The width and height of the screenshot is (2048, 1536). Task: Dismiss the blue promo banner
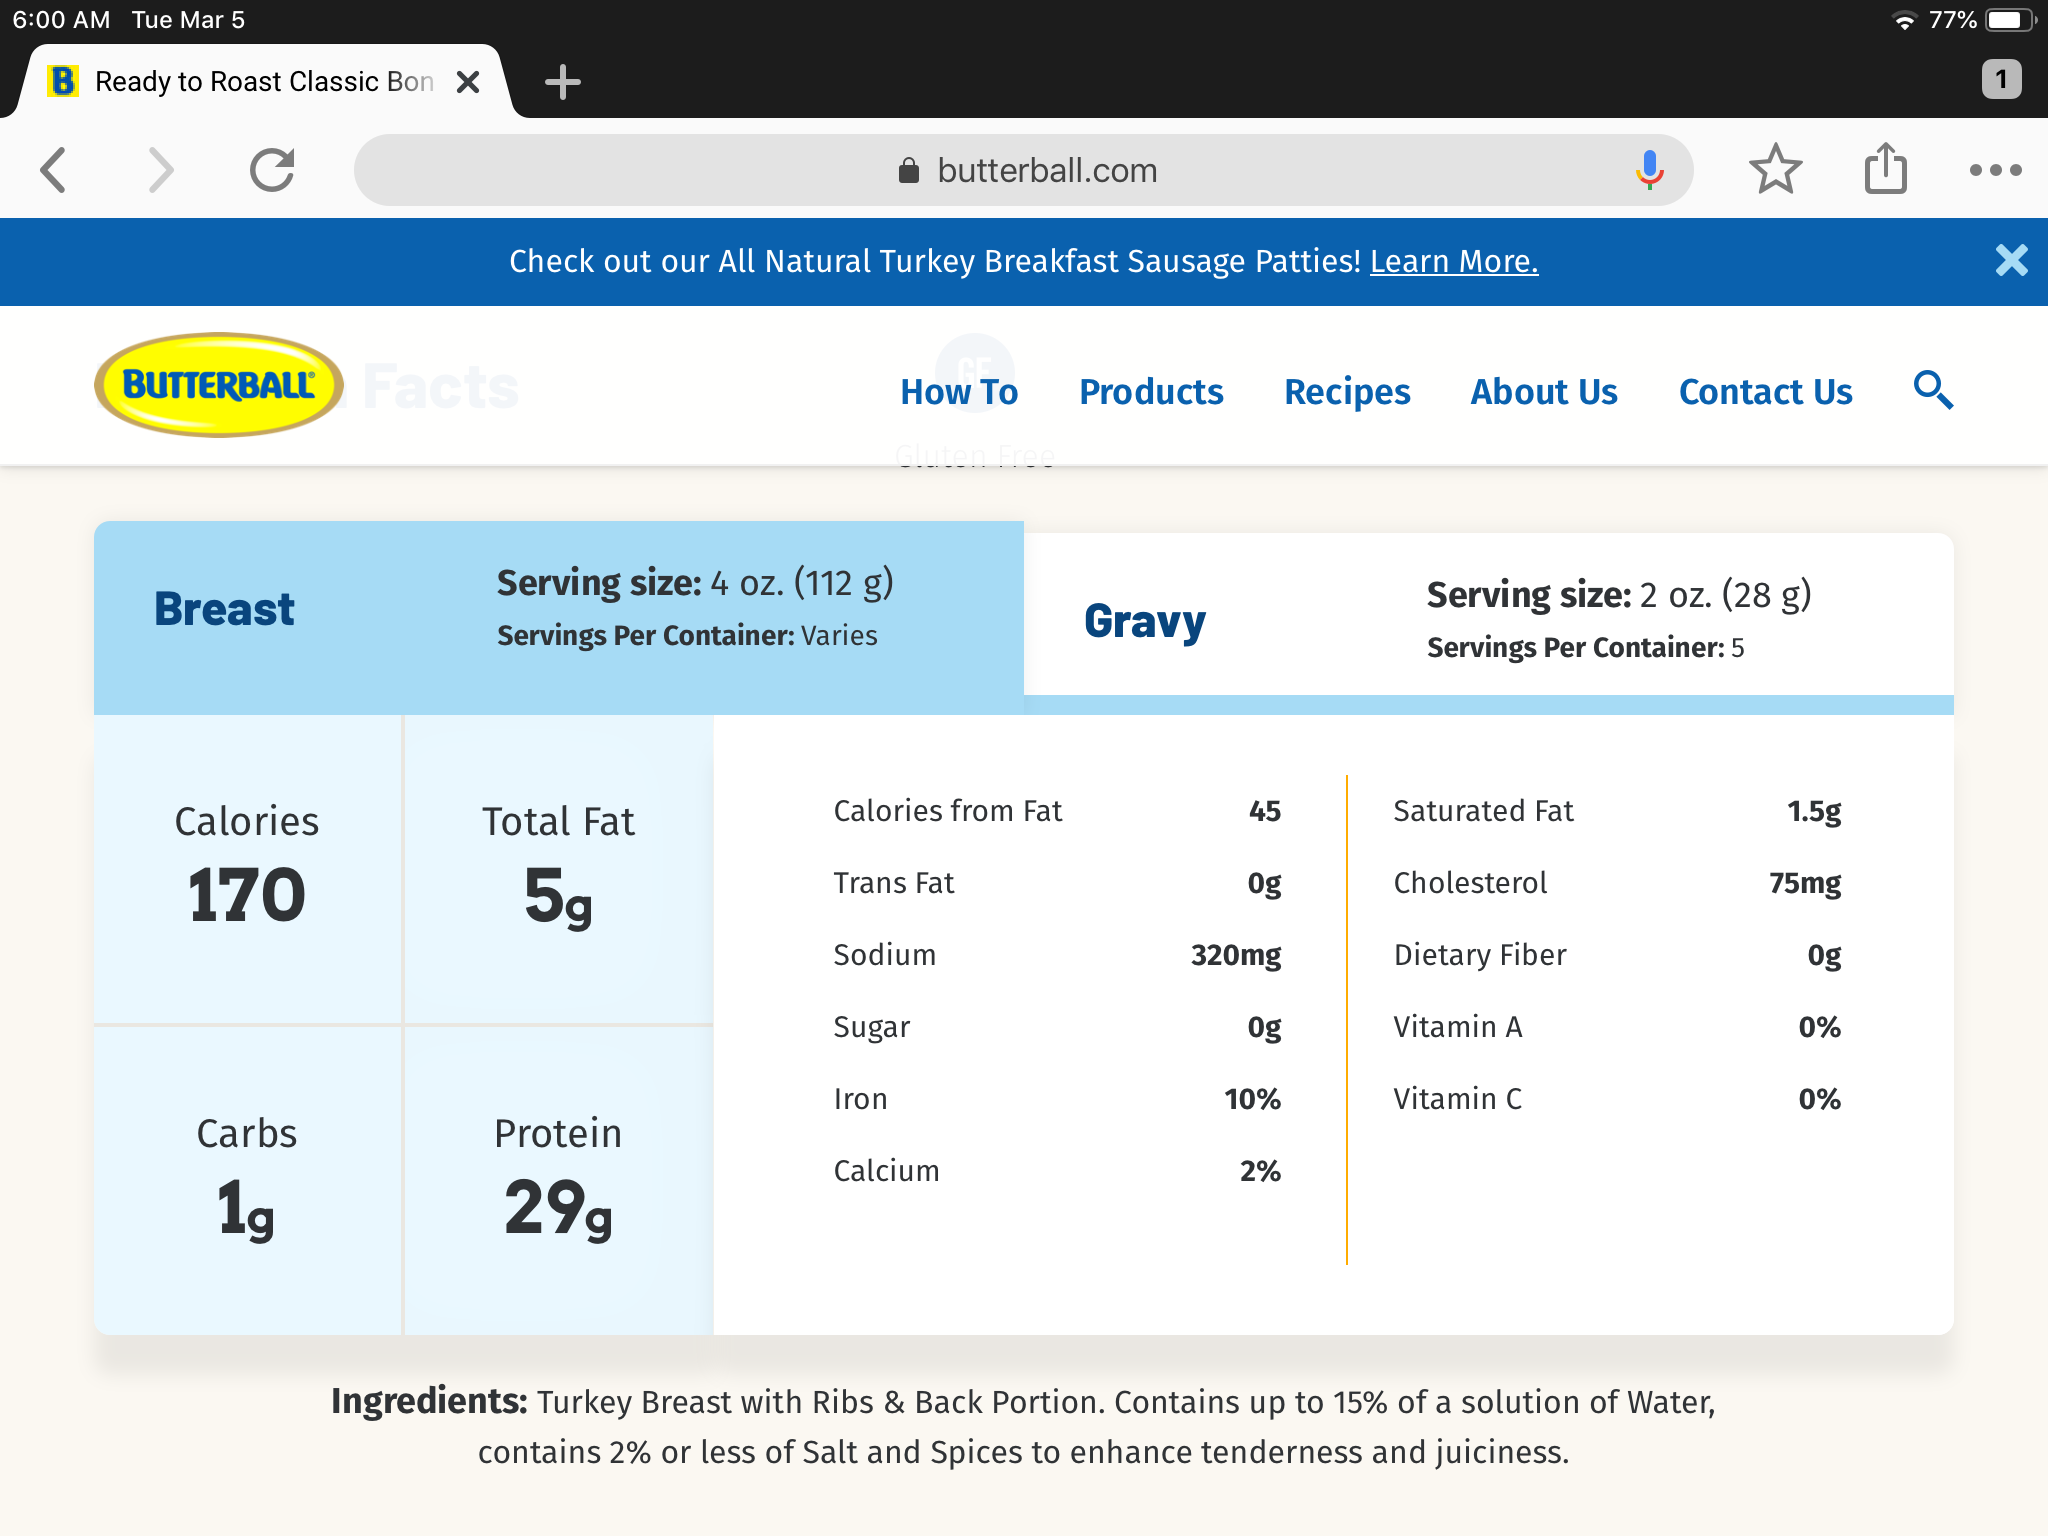pos(2011,261)
